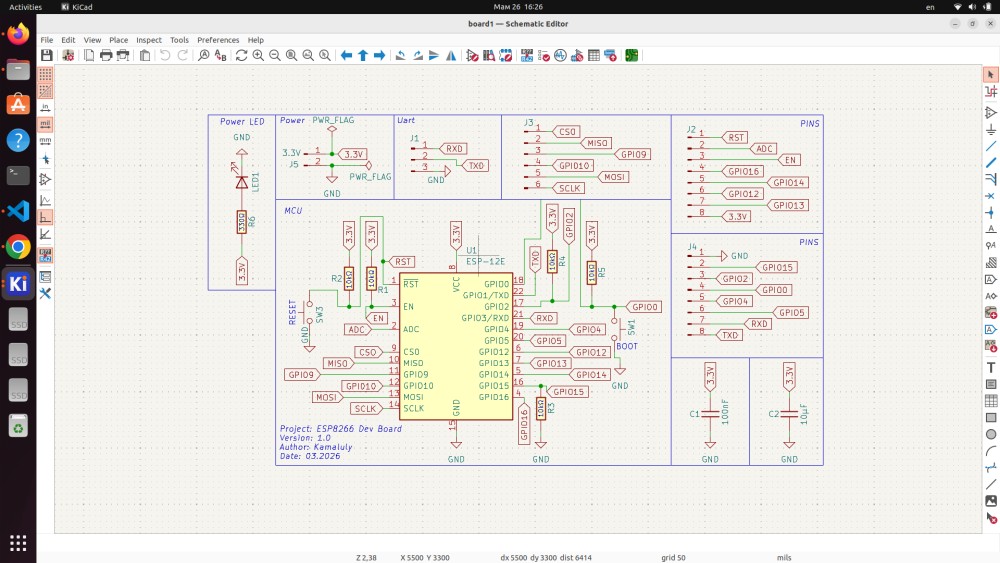
Task: Activate the Add Text tool
Action: point(990,368)
